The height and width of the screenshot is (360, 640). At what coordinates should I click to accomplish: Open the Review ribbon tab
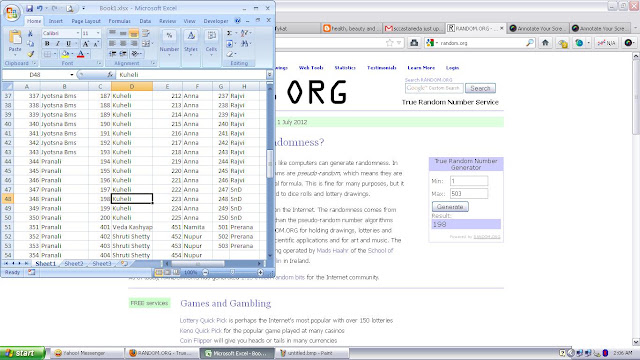[167, 21]
